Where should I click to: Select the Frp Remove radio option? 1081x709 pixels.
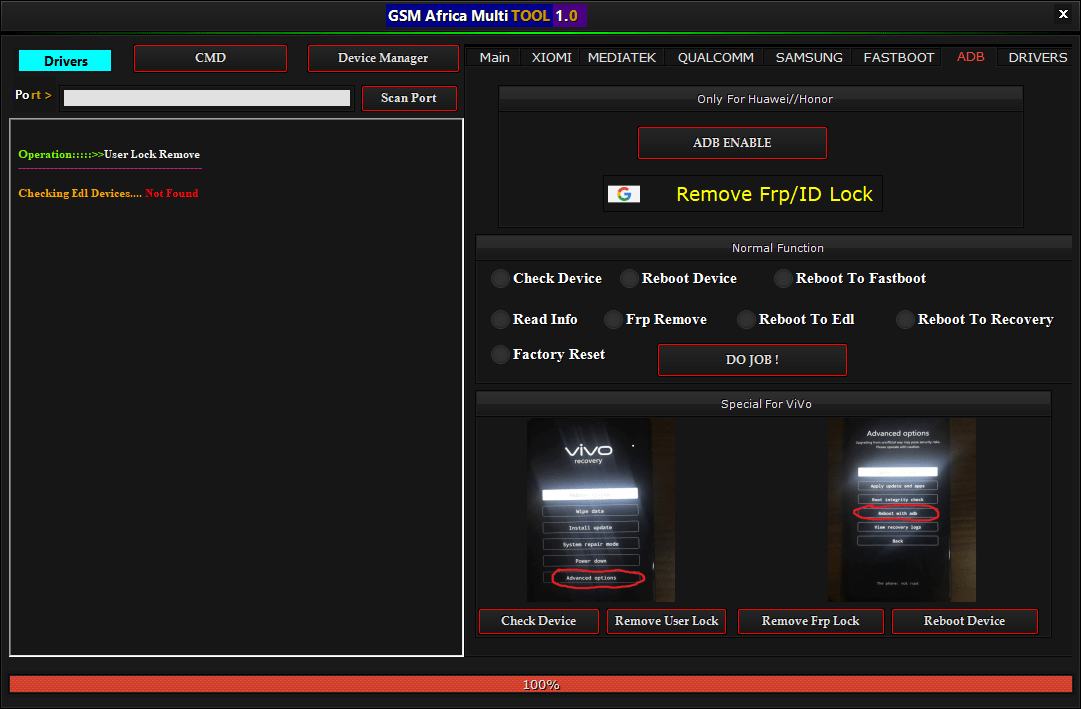[611, 319]
